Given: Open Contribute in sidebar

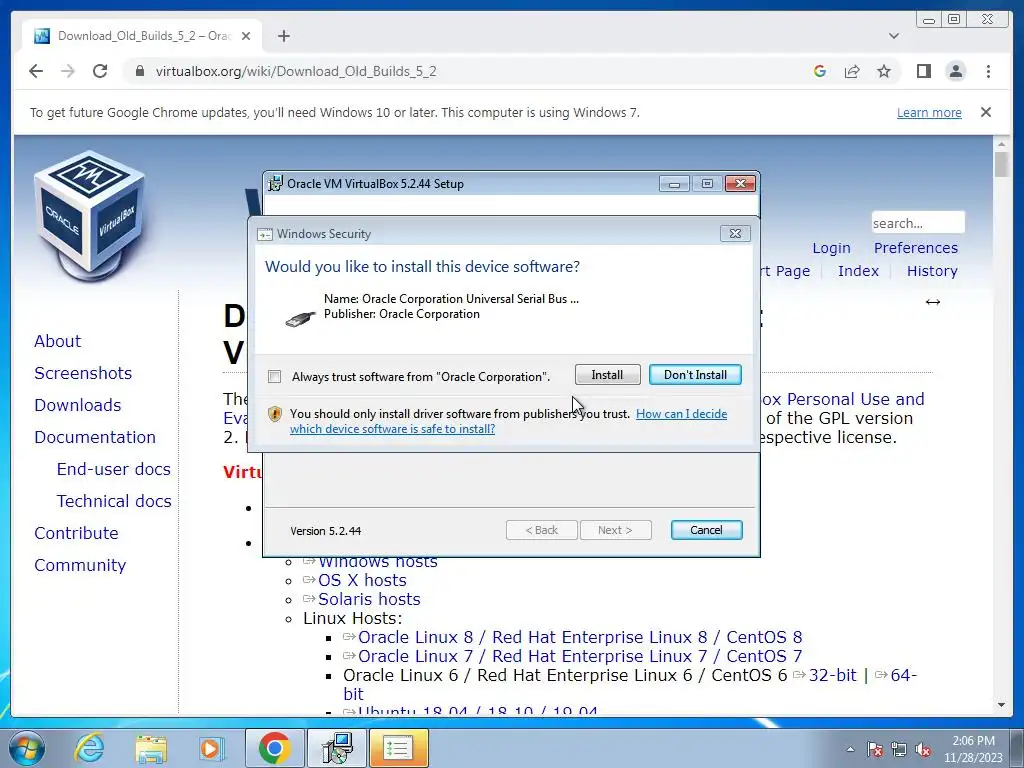Looking at the screenshot, I should (76, 533).
